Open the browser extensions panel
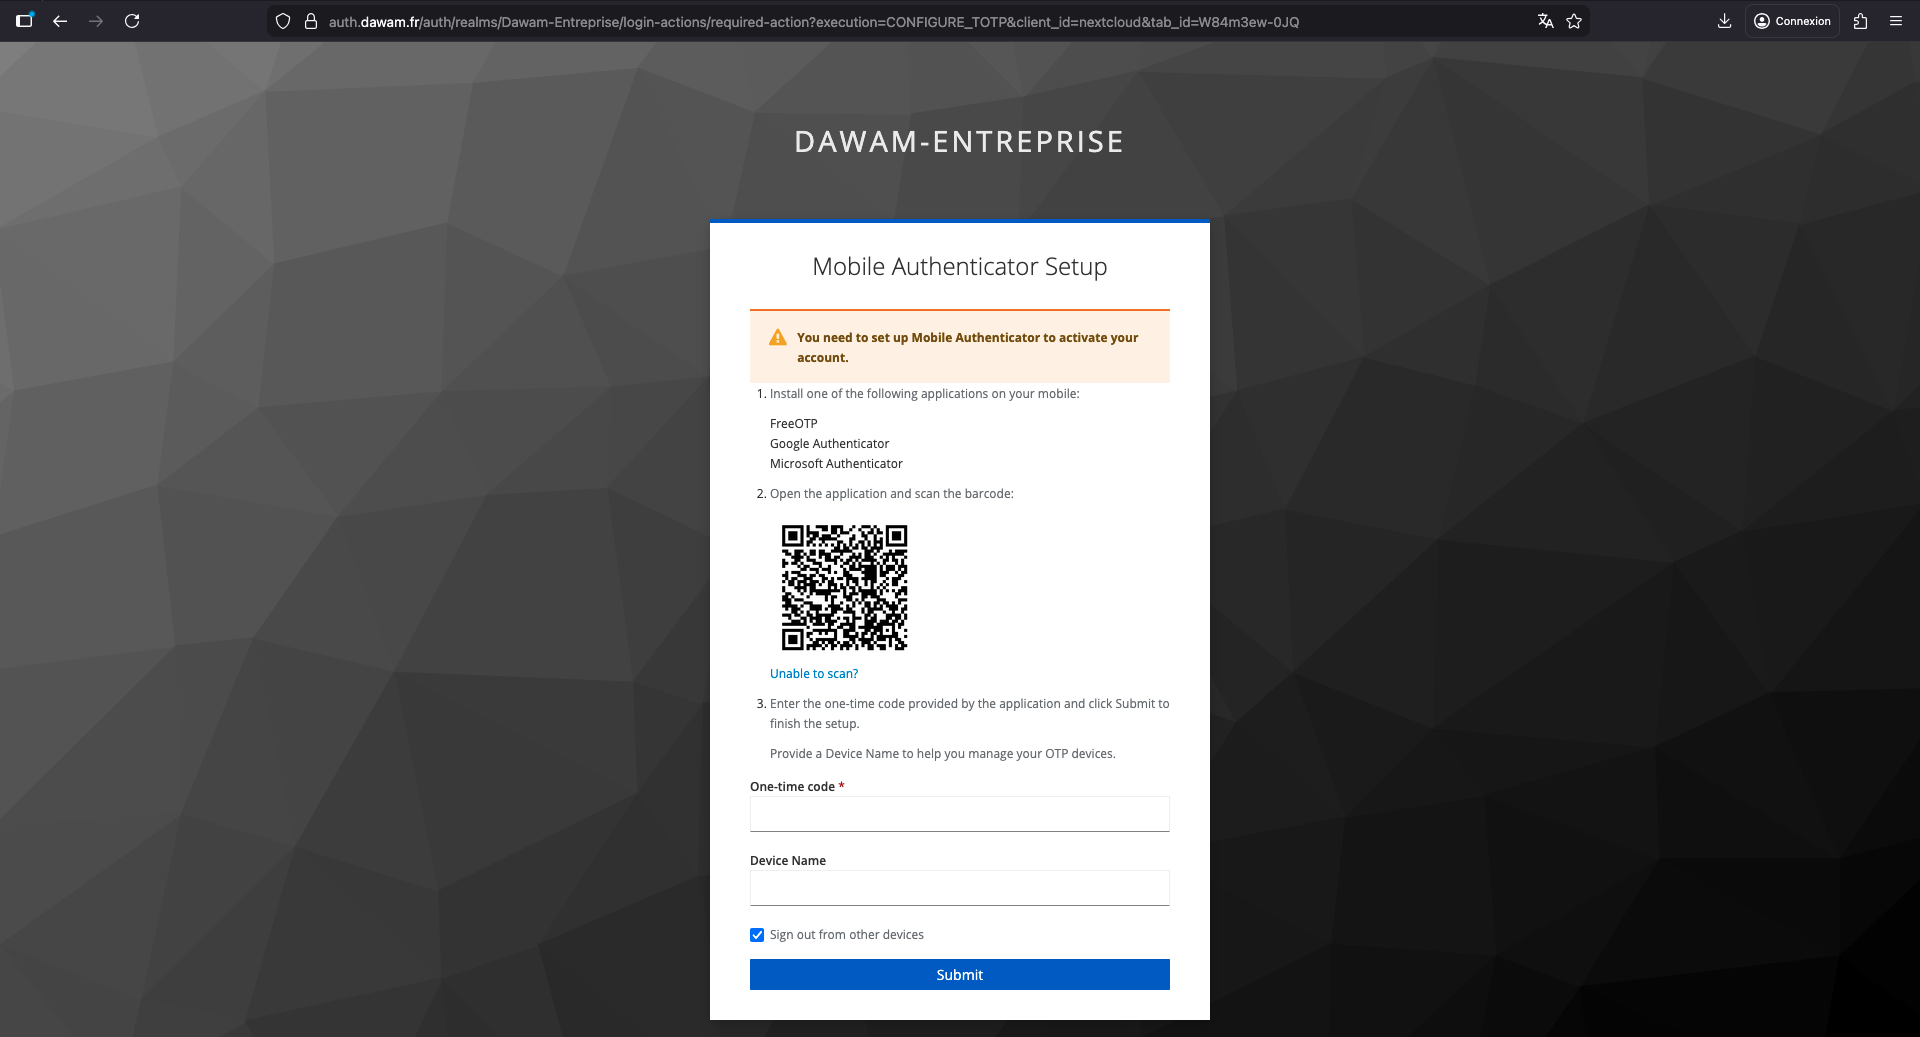Viewport: 1920px width, 1037px height. tap(1860, 20)
